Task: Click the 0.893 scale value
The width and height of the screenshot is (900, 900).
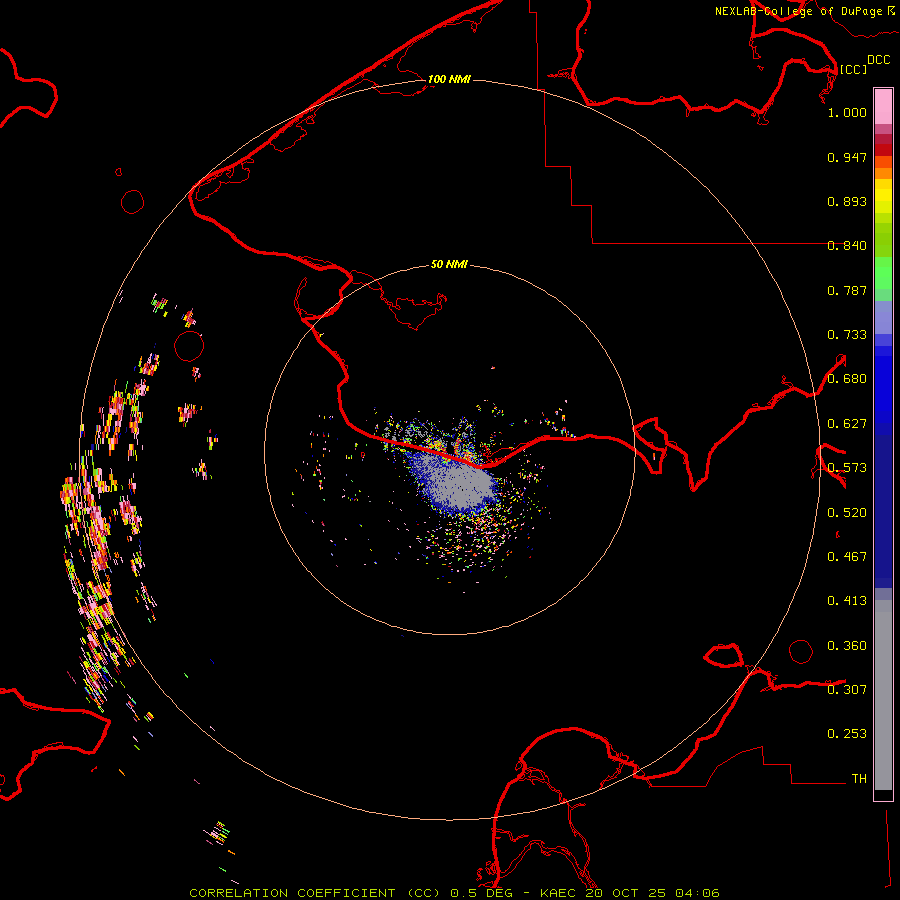Action: [x=847, y=201]
